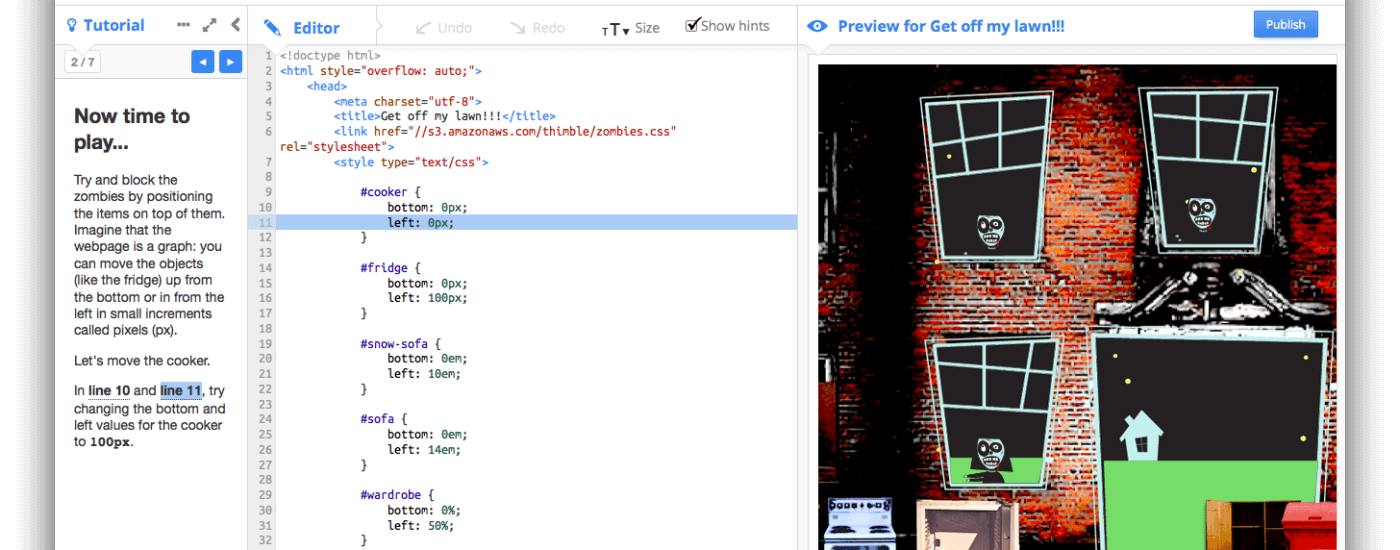Open the tutorial more options ellipsis
This screenshot has height=550, width=1400.
(183, 25)
